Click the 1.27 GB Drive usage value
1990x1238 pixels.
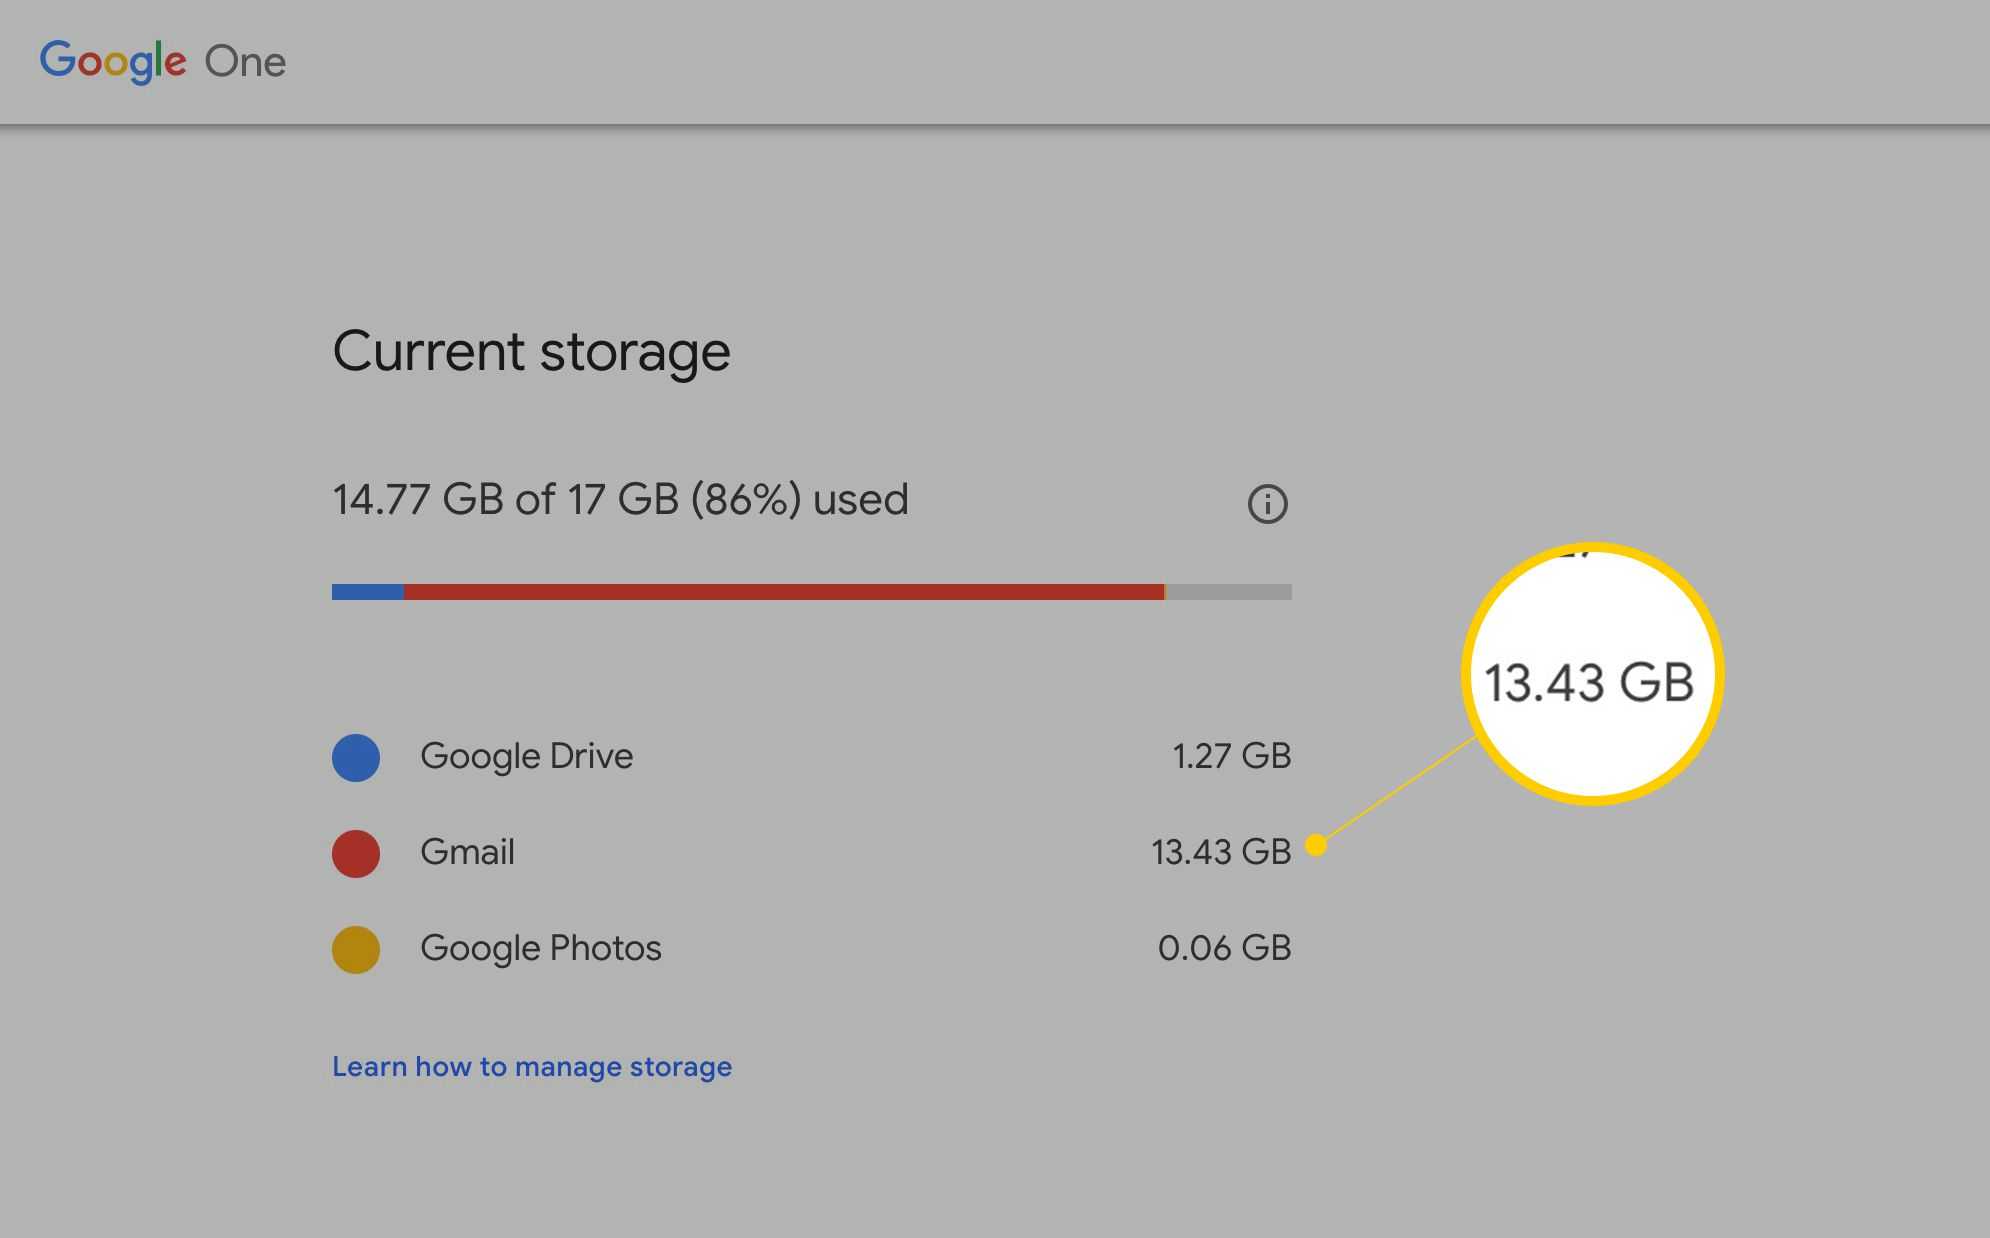[1231, 756]
